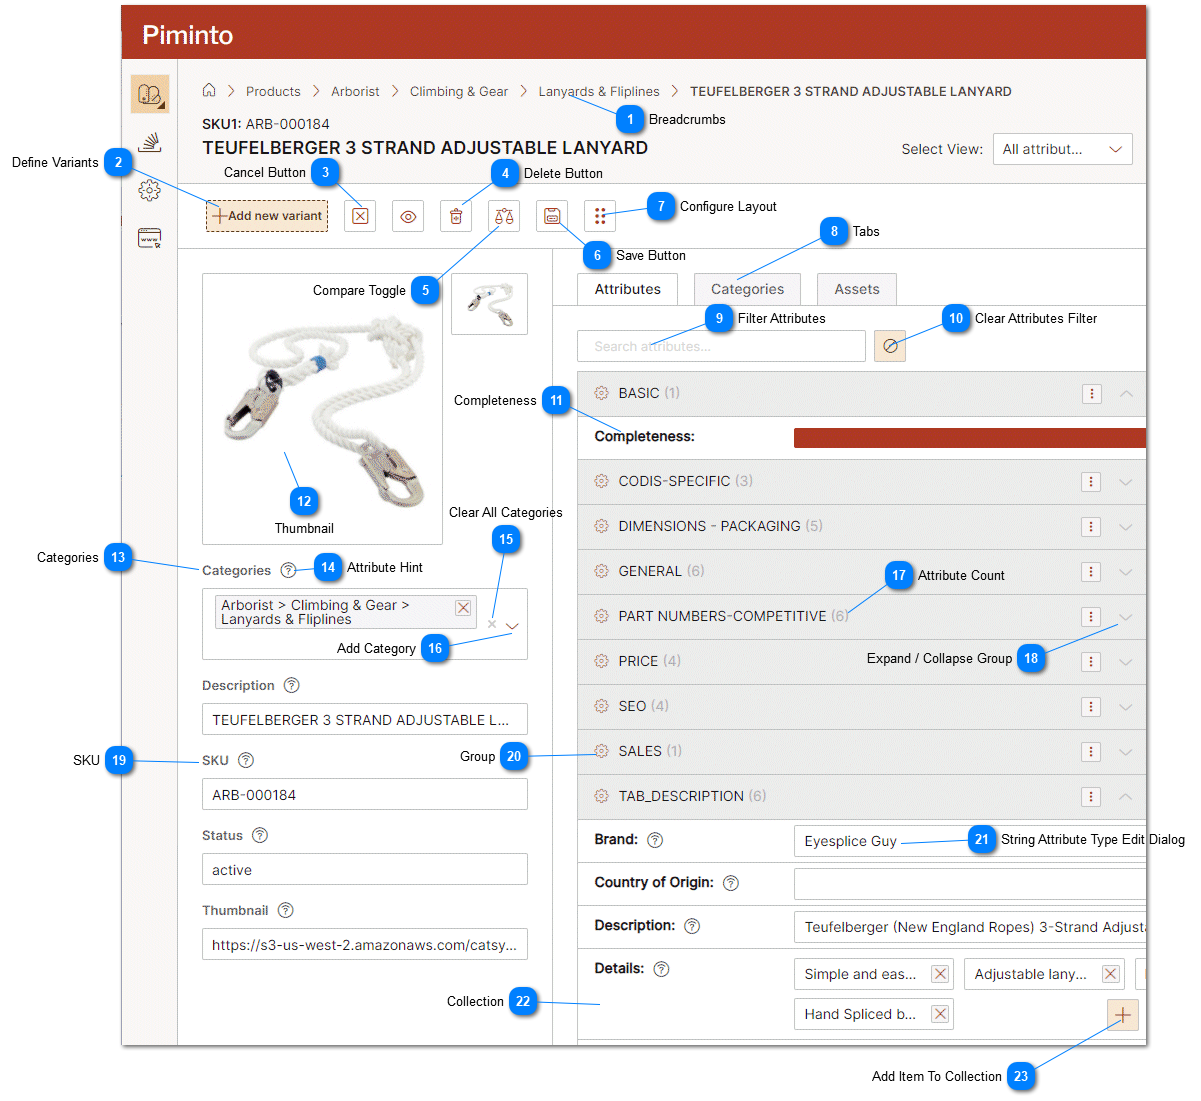Screen dimensions: 1201x1101
Task: Click the Add new variant button
Action: tap(266, 216)
